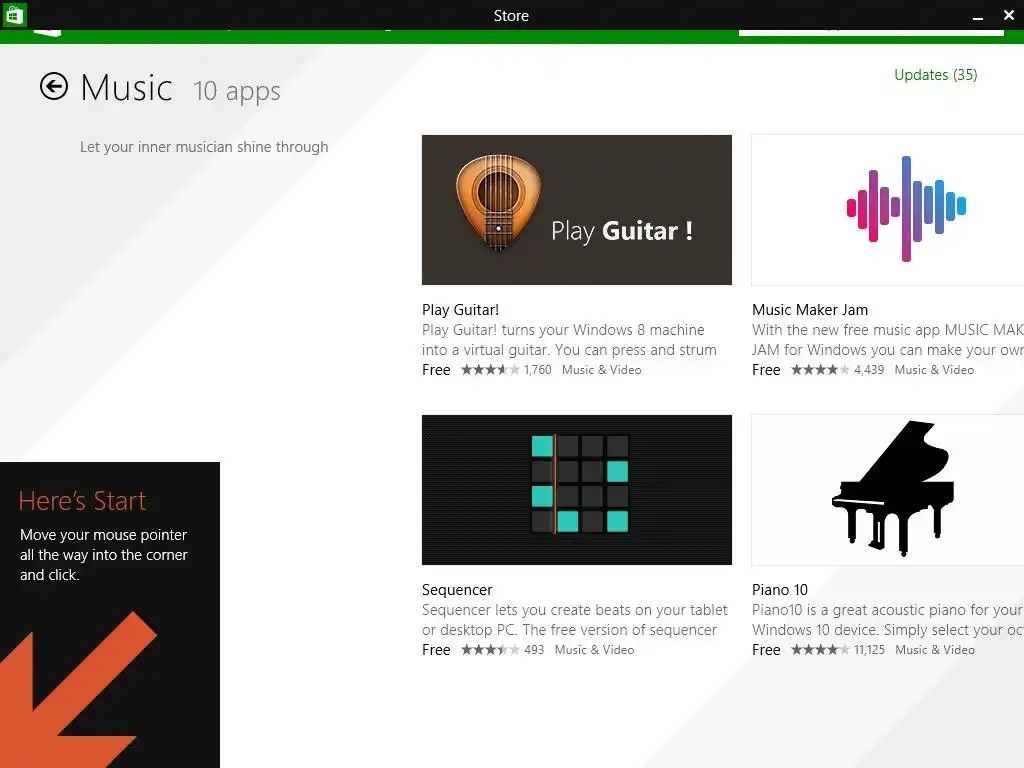Click the Here's Start tip heading
Image resolution: width=1024 pixels, height=768 pixels.
(x=82, y=501)
